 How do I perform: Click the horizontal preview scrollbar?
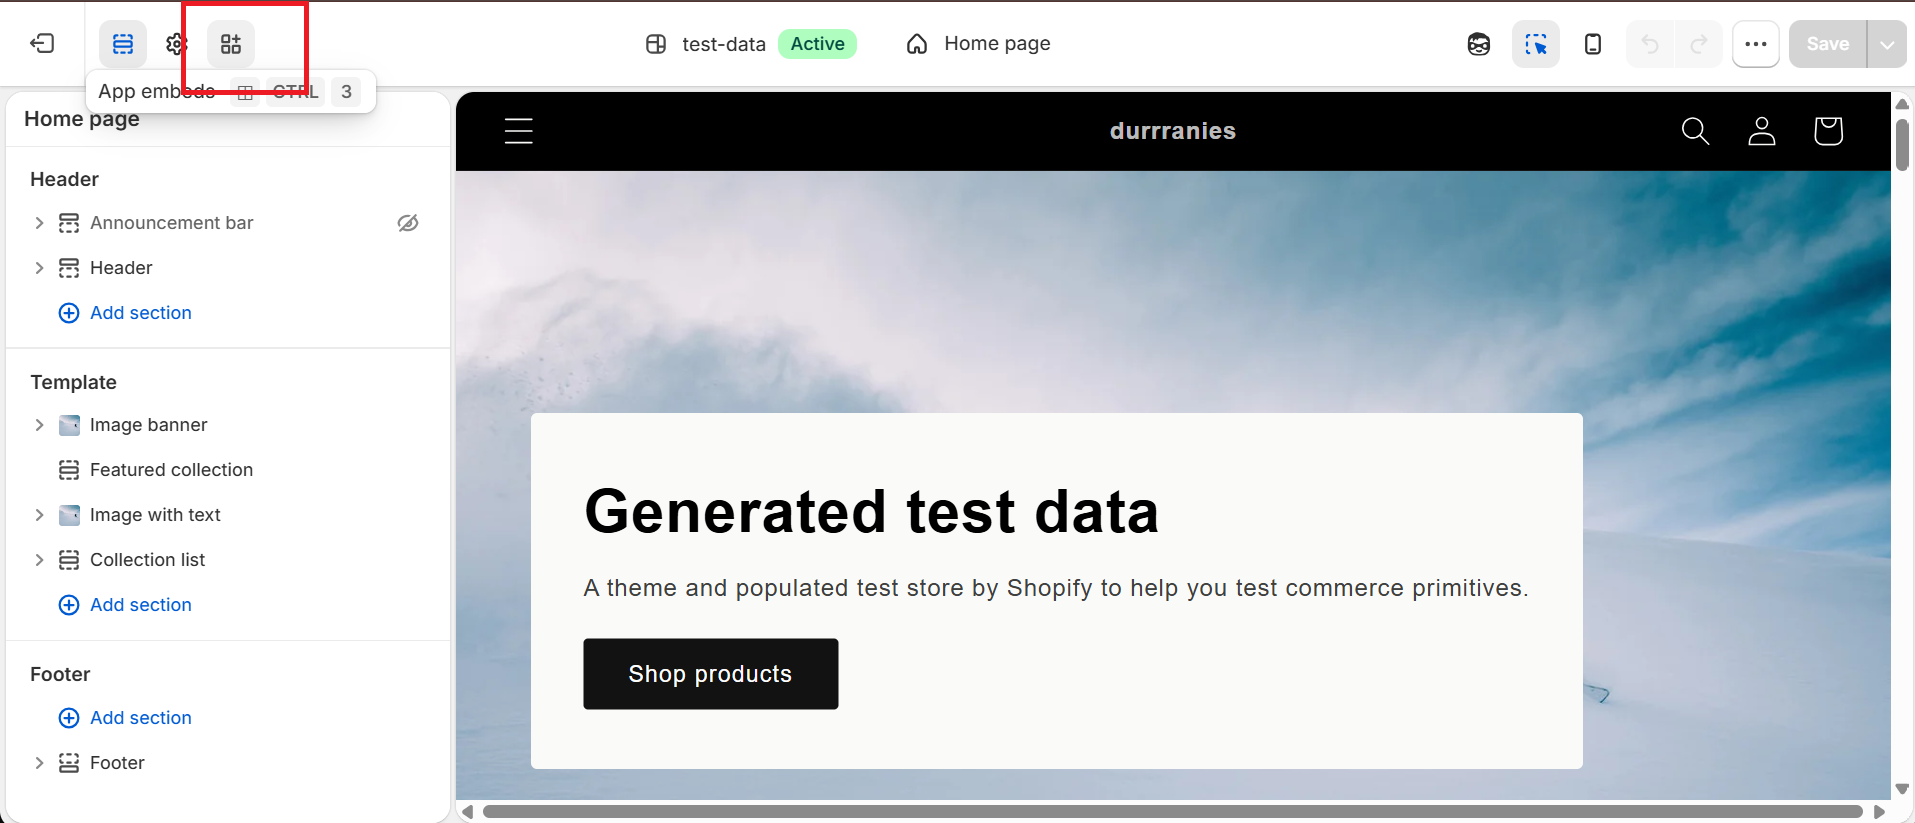coord(1172,811)
